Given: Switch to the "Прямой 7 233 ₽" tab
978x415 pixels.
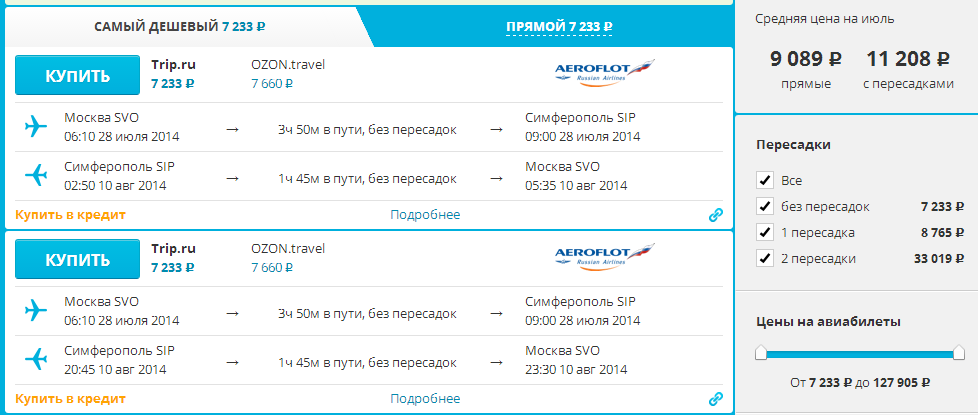Looking at the screenshot, I should pyautogui.click(x=559, y=26).
